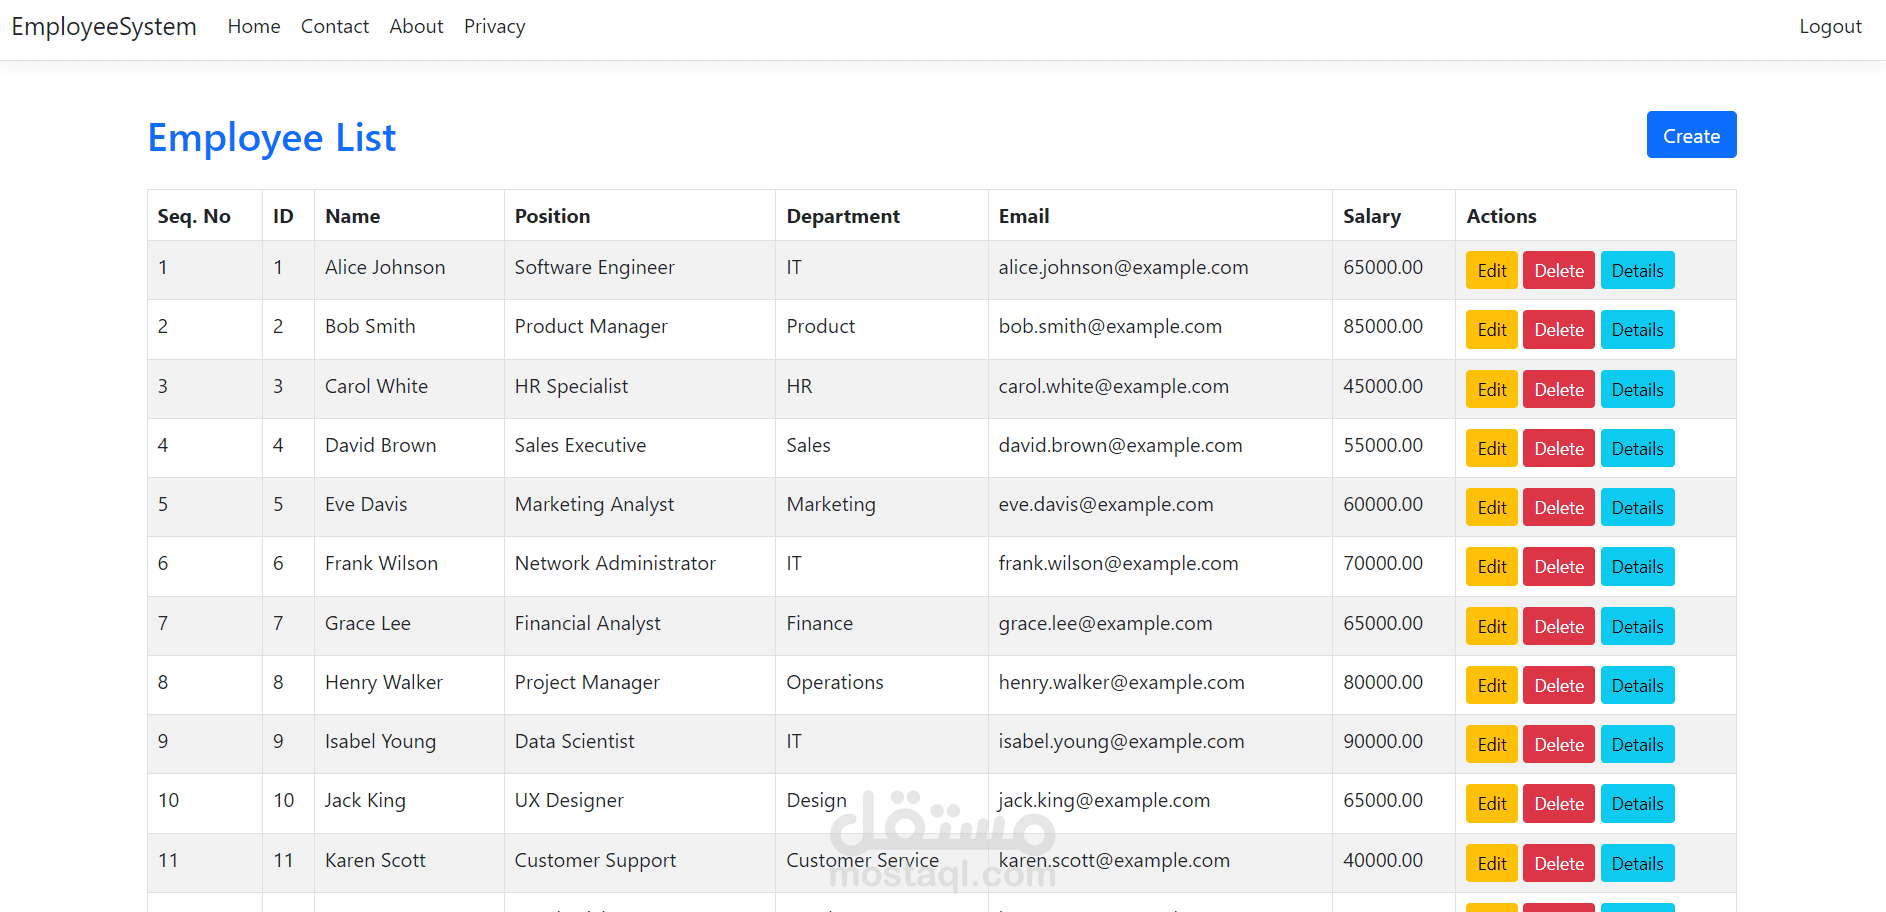Edit Henry Walker's record
The height and width of the screenshot is (912, 1886).
click(x=1491, y=686)
